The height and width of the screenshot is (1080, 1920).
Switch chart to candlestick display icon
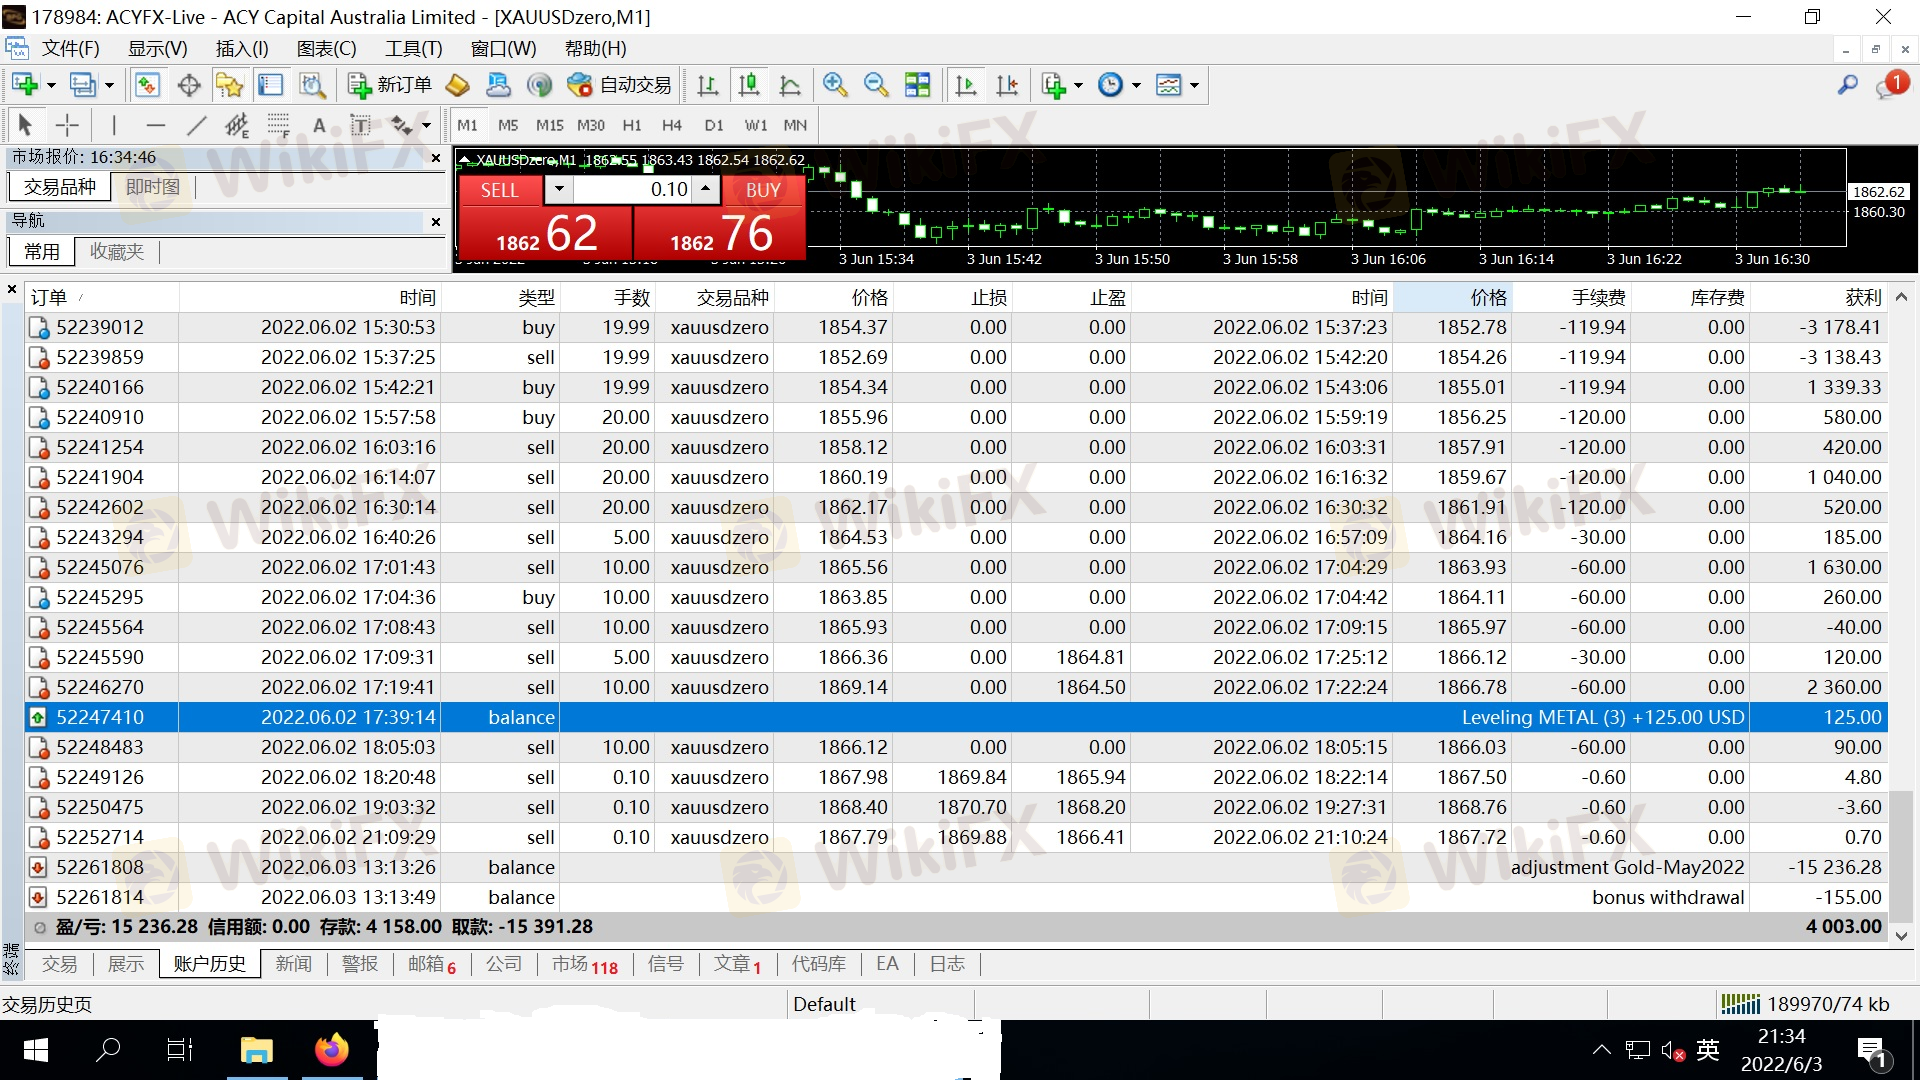point(748,85)
